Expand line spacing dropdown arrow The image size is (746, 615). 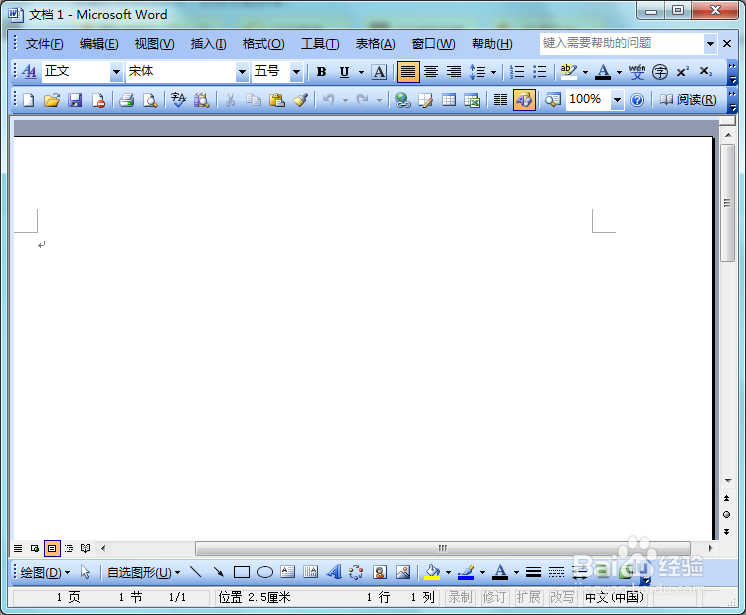493,72
